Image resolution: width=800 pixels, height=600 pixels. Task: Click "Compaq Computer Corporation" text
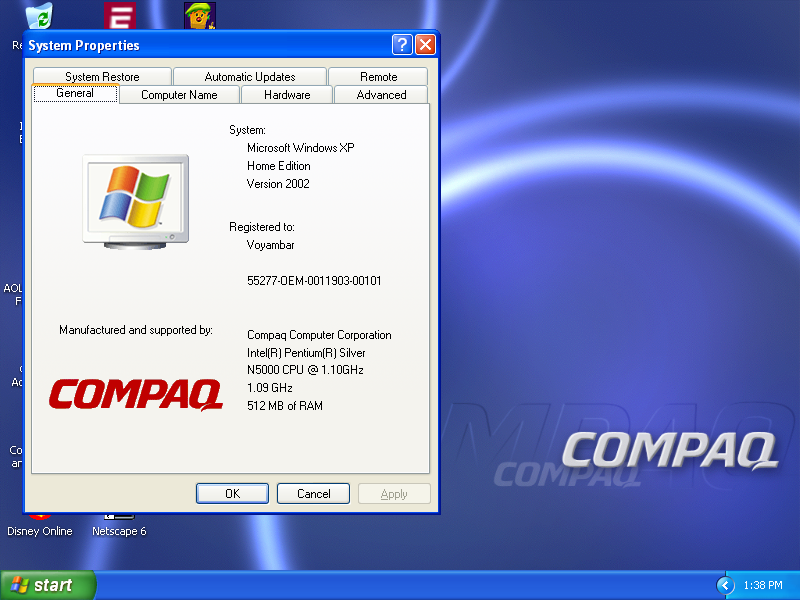coord(319,335)
